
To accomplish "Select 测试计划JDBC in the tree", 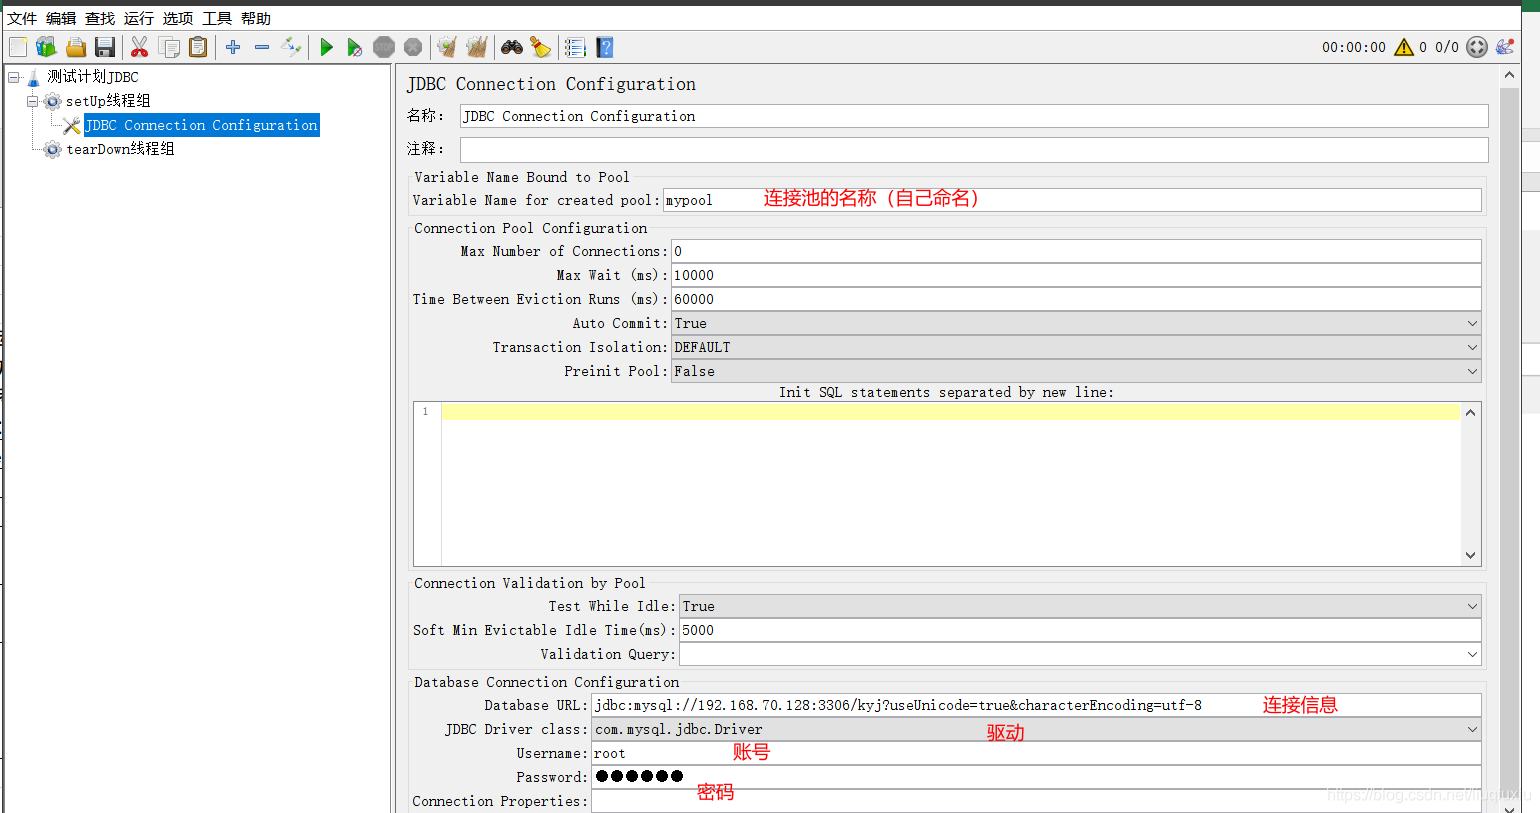I will tap(93, 77).
